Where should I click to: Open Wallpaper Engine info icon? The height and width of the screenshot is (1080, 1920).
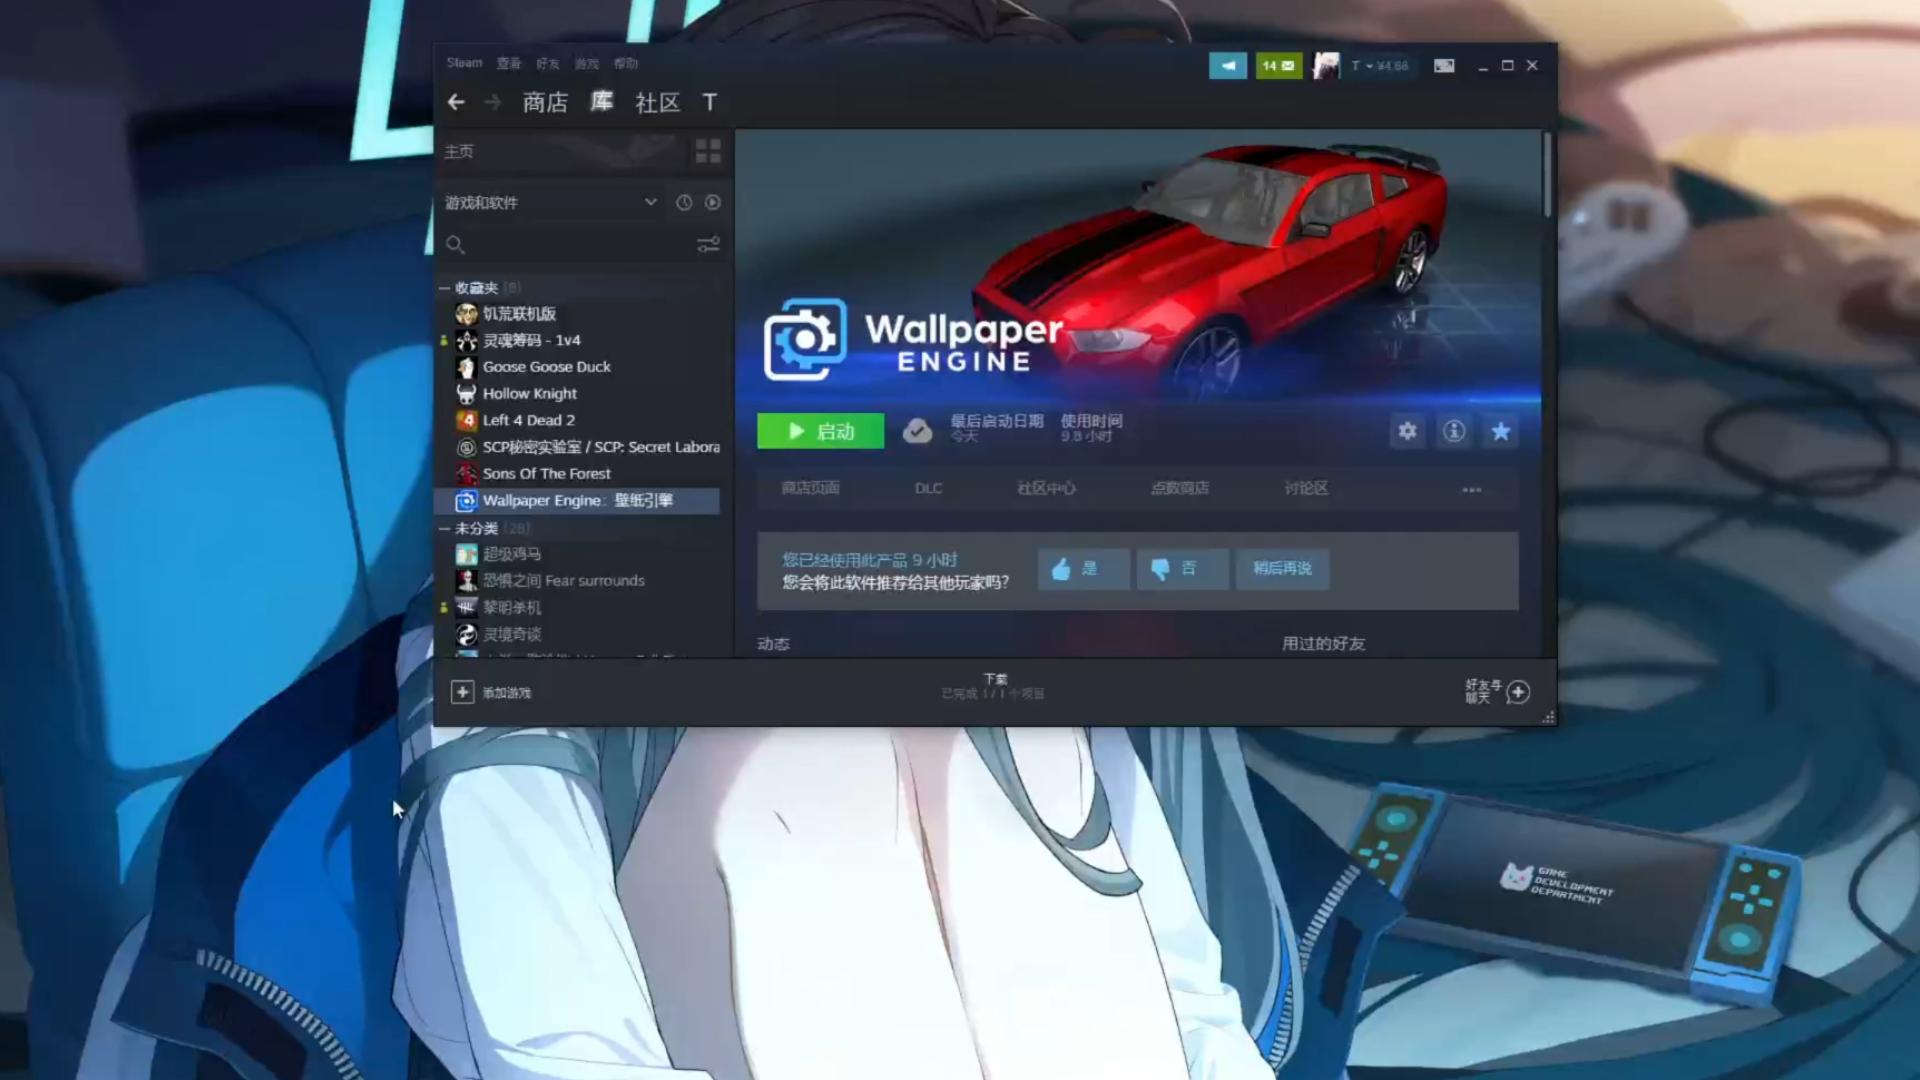(x=1454, y=431)
